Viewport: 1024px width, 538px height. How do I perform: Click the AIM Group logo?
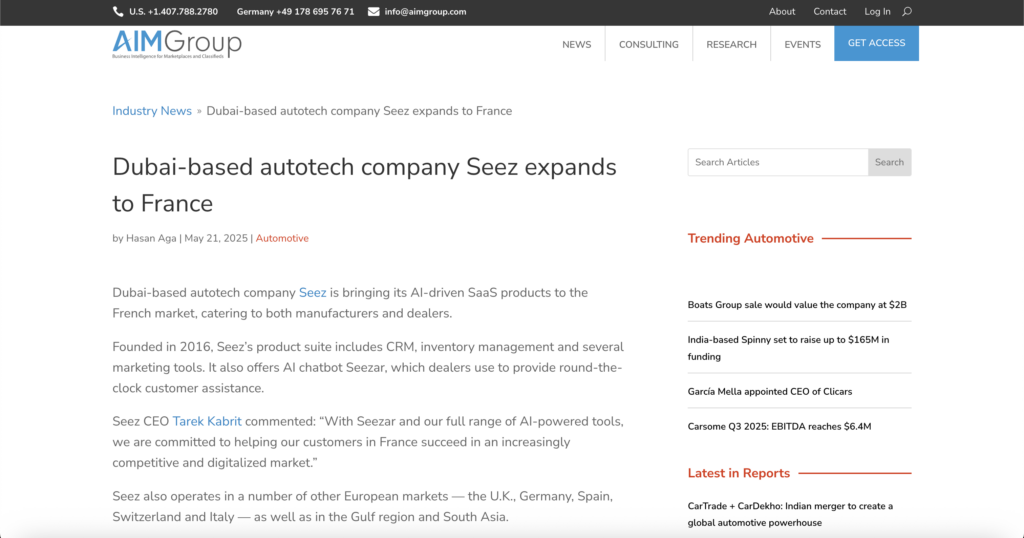point(177,44)
